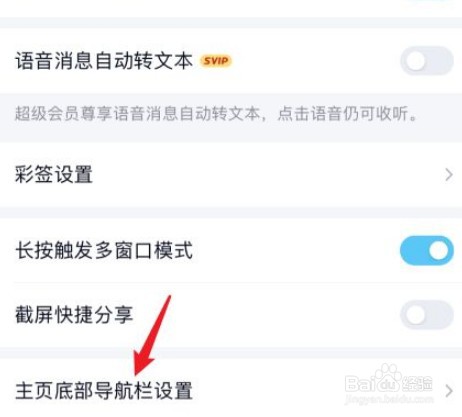Click the red arrow annotation
This screenshot has width=462, height=417.
coord(152,335)
